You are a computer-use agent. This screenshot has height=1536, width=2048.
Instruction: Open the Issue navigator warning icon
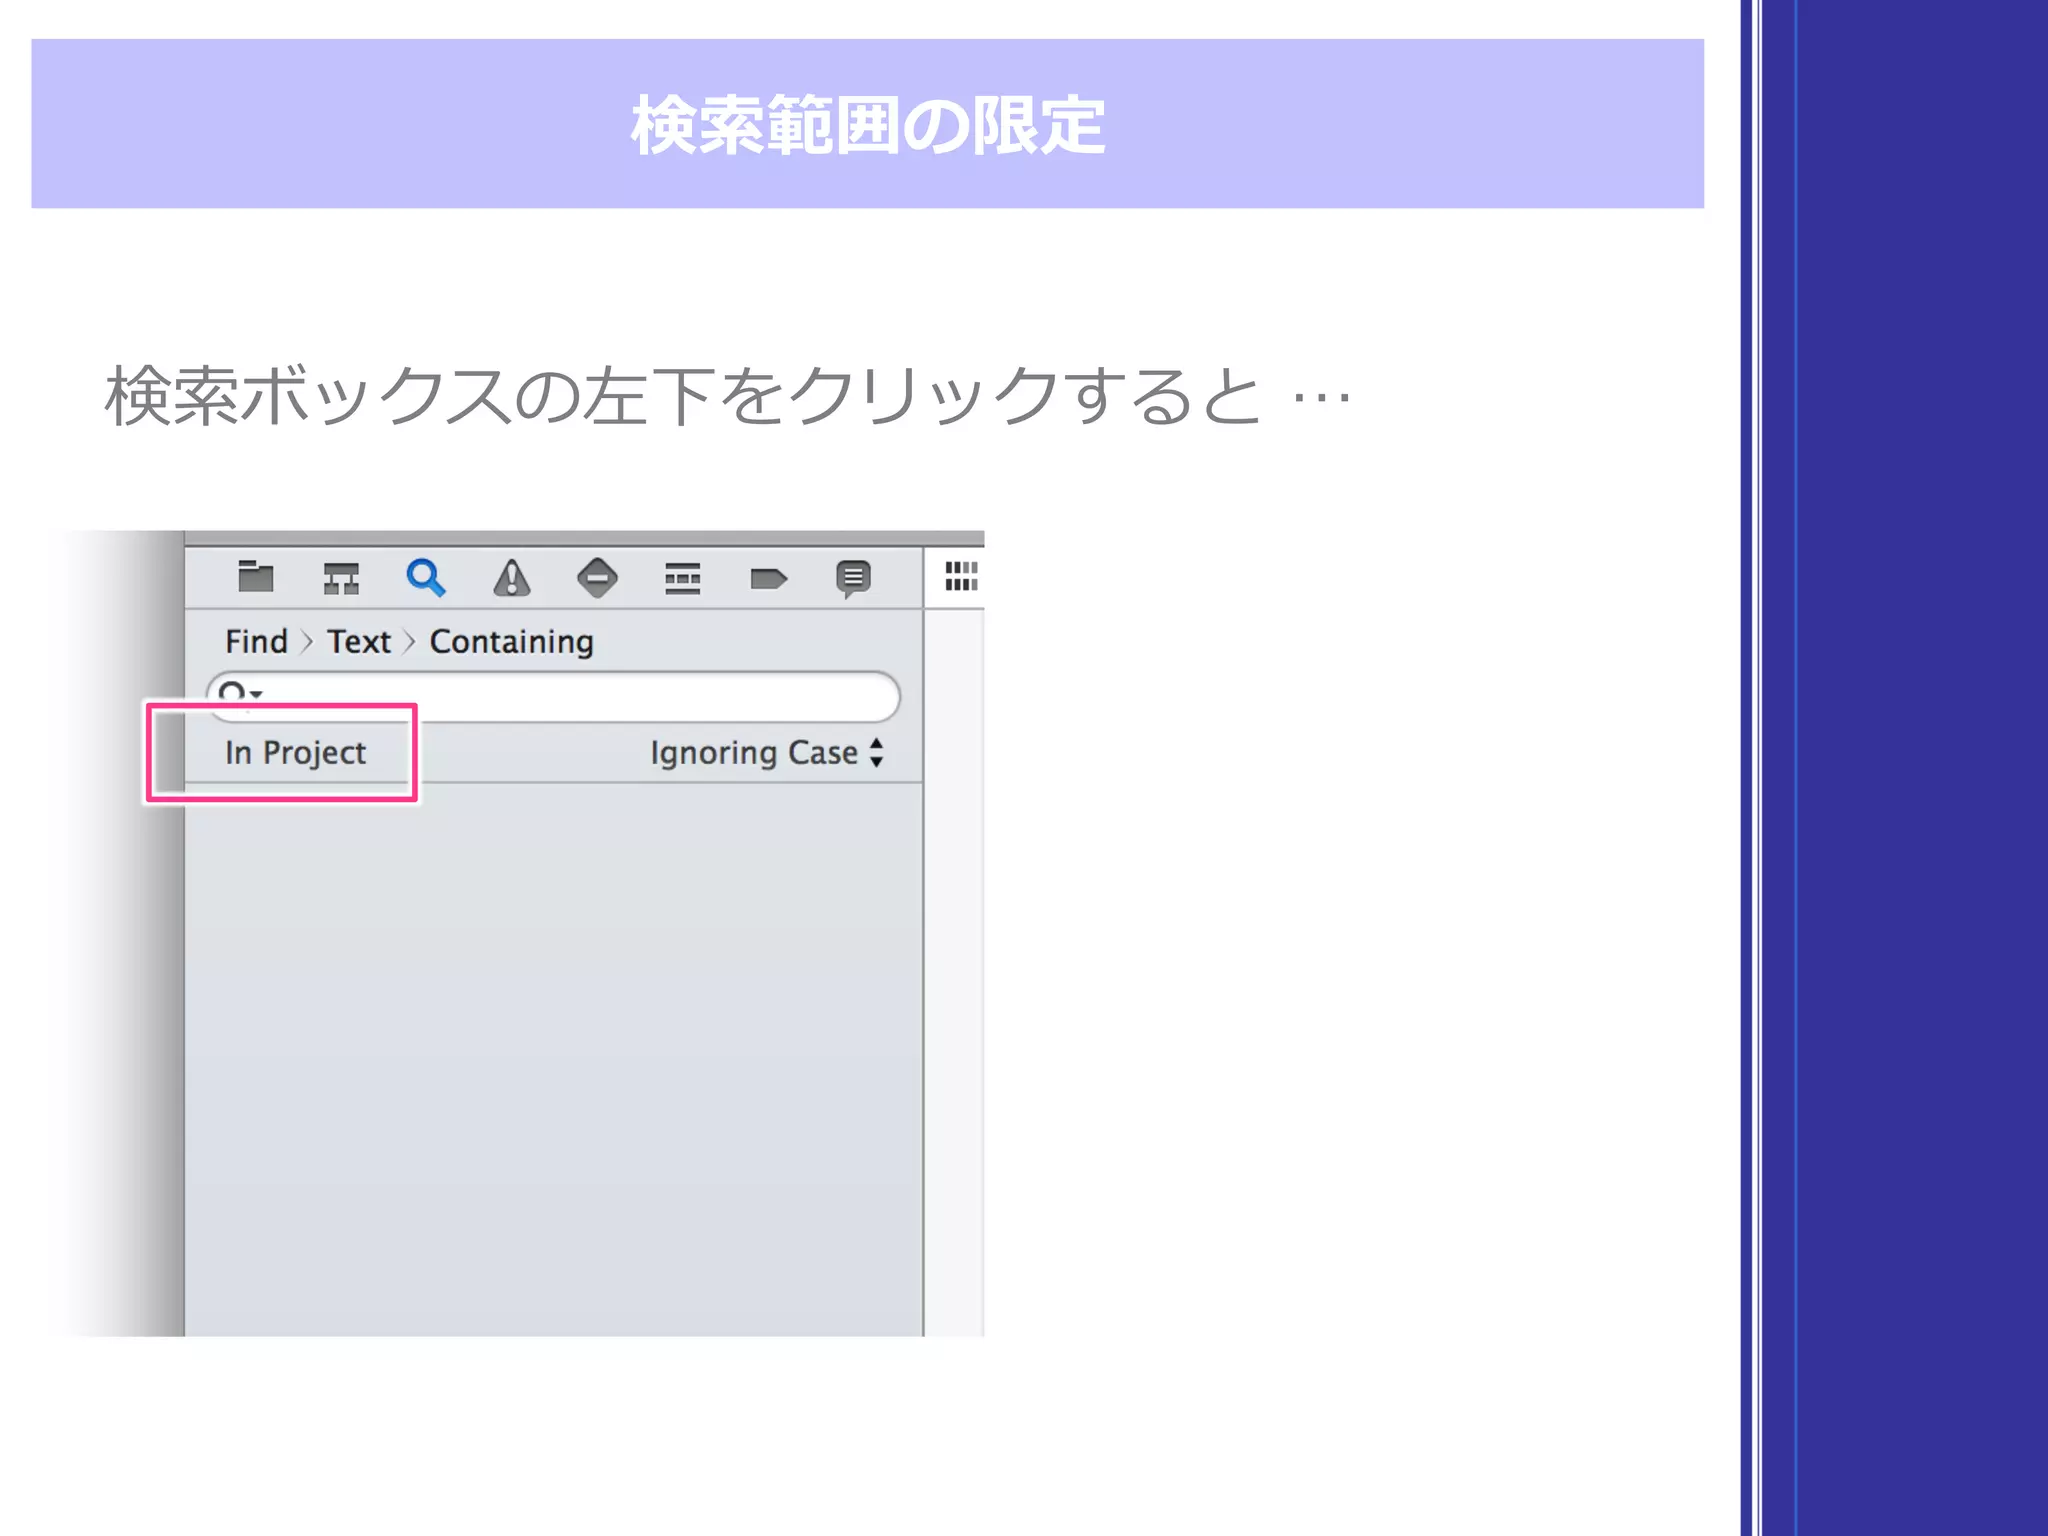[511, 578]
